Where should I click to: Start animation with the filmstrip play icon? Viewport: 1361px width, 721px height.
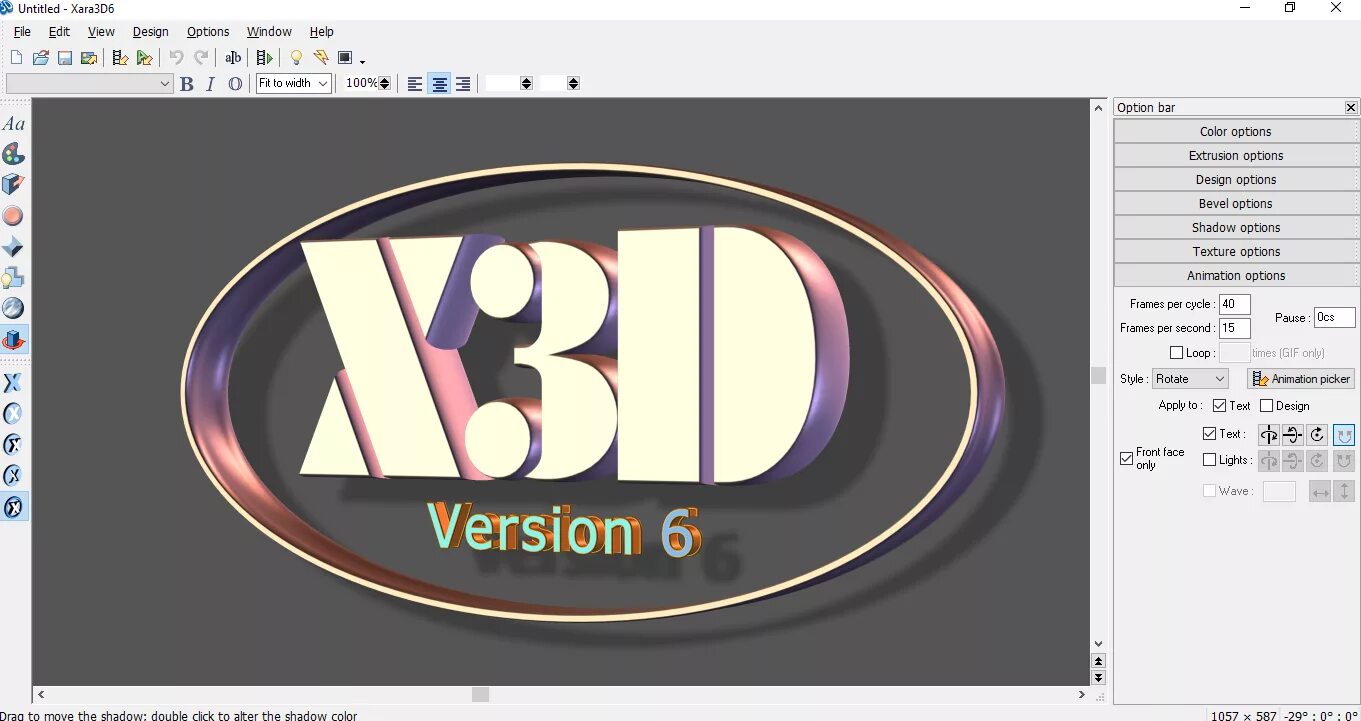click(x=264, y=58)
